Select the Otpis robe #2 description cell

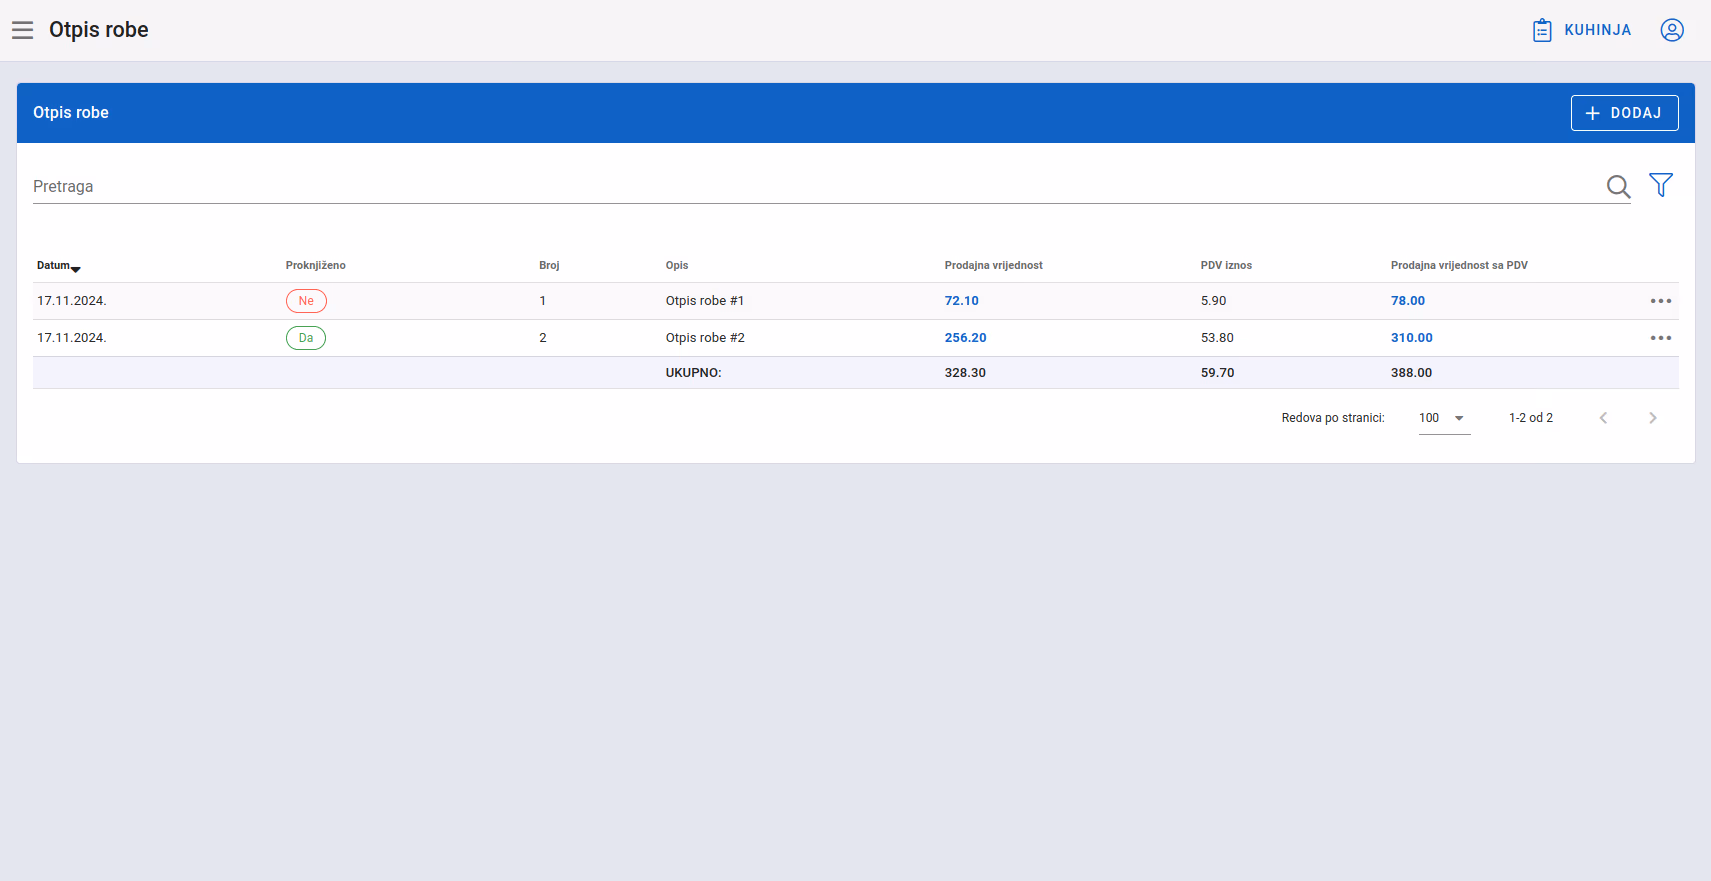705,338
